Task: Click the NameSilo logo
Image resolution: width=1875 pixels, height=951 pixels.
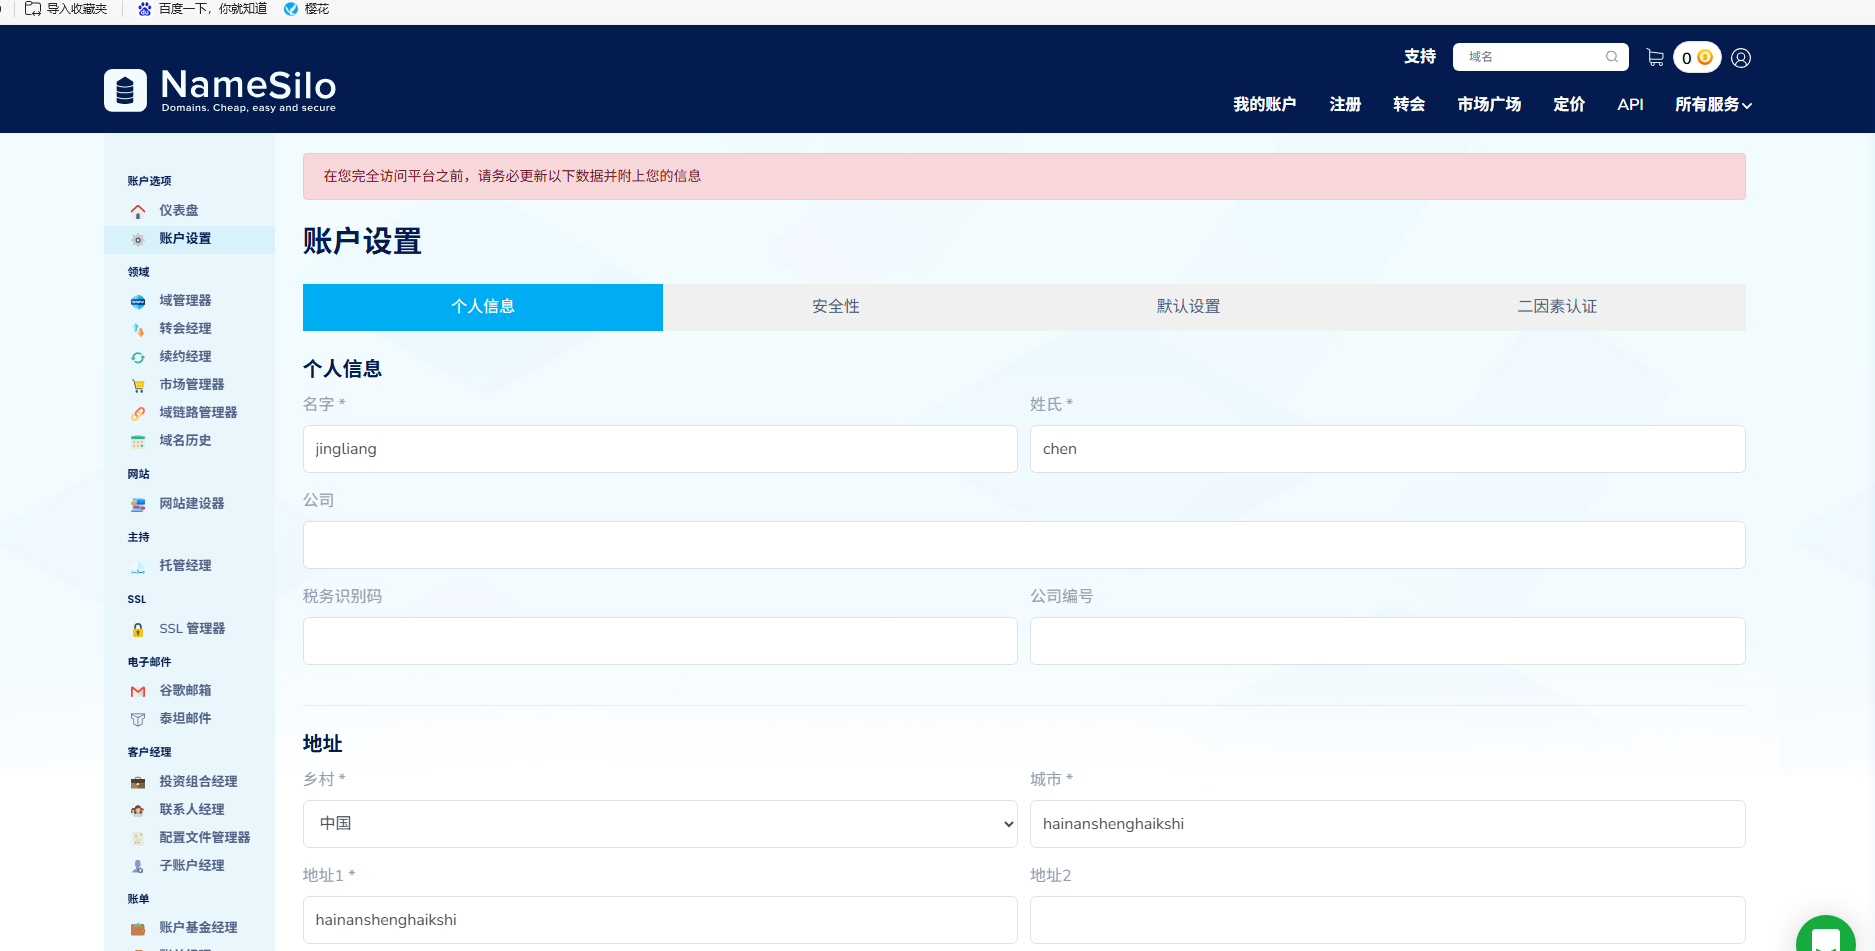Action: 220,90
